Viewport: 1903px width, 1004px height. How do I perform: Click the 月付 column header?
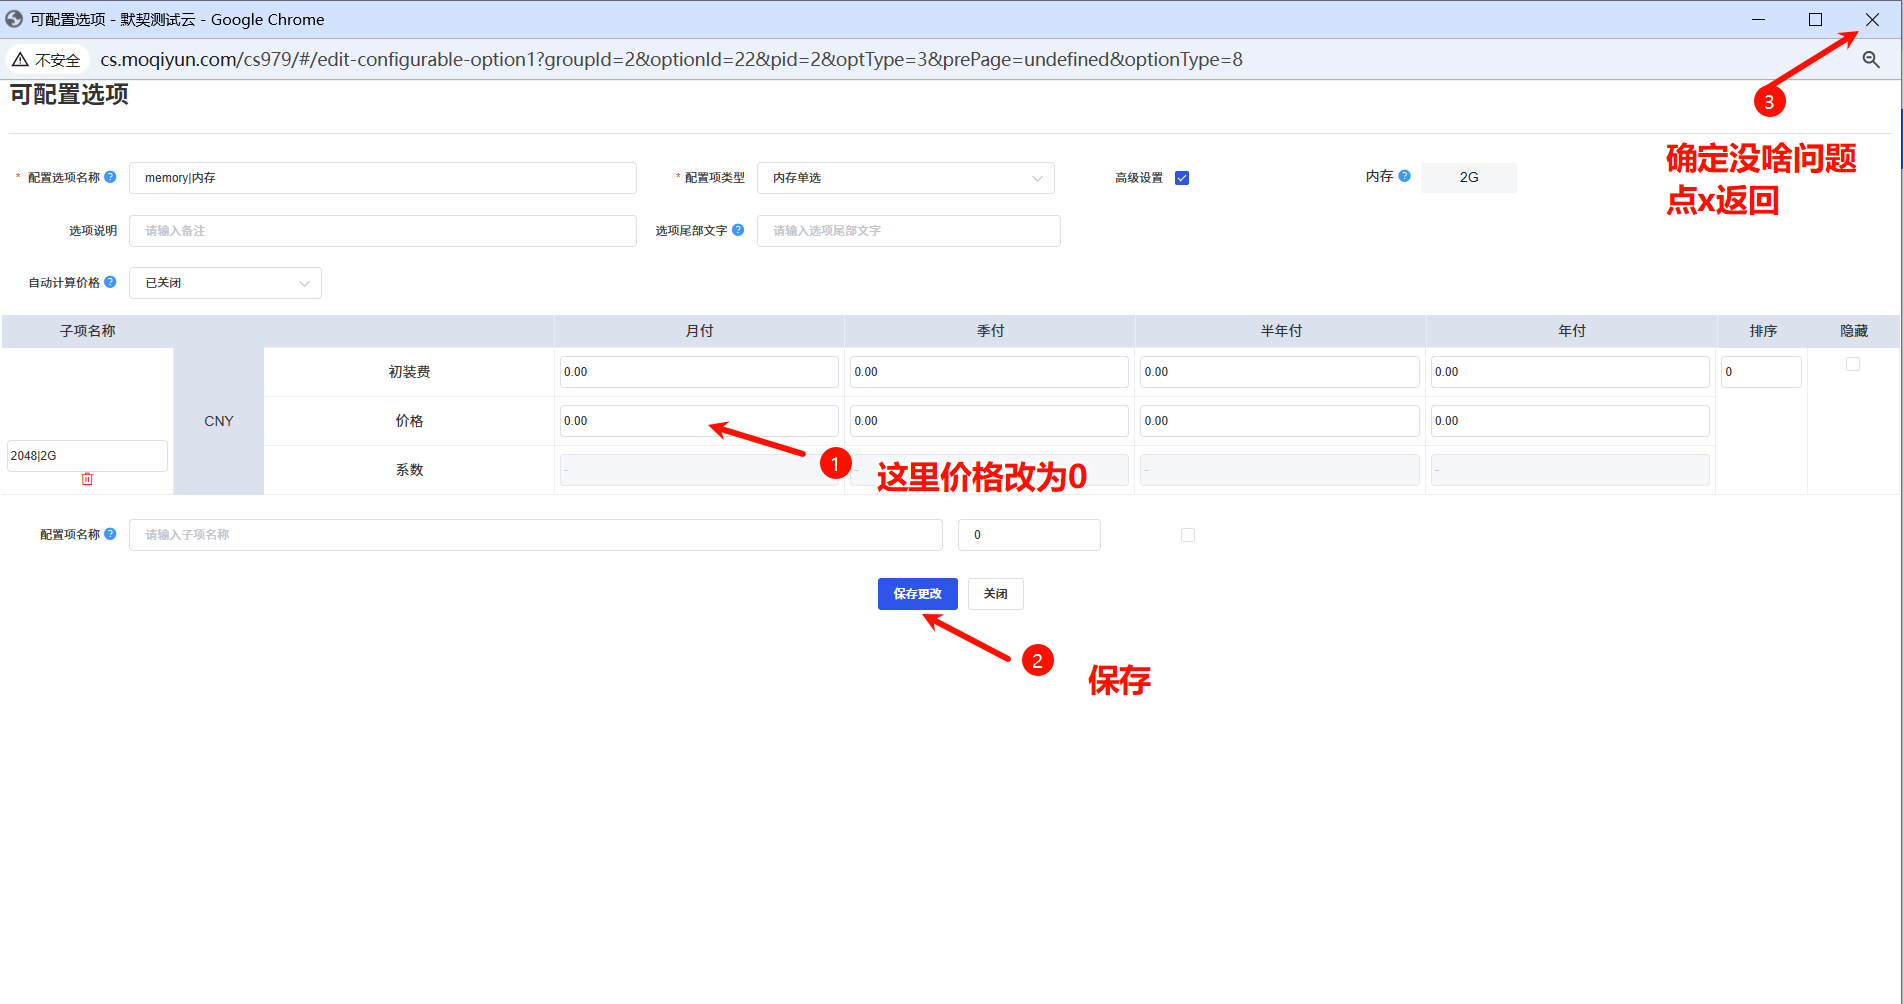tap(699, 331)
